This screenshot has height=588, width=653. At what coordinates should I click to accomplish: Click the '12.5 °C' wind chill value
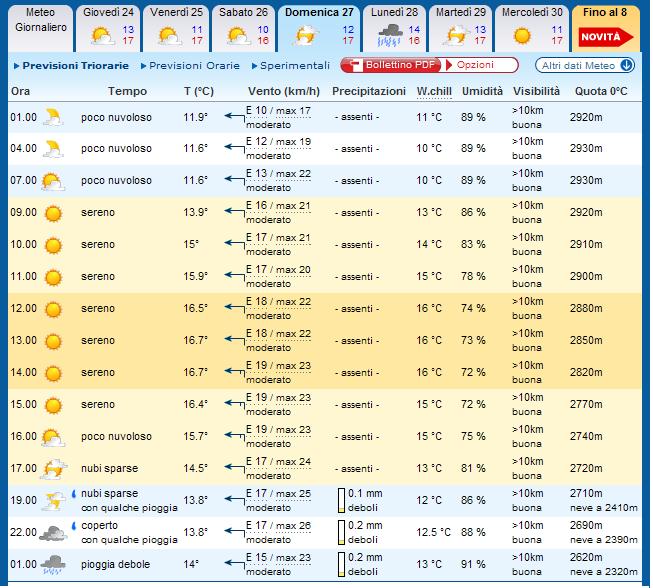click(434, 533)
